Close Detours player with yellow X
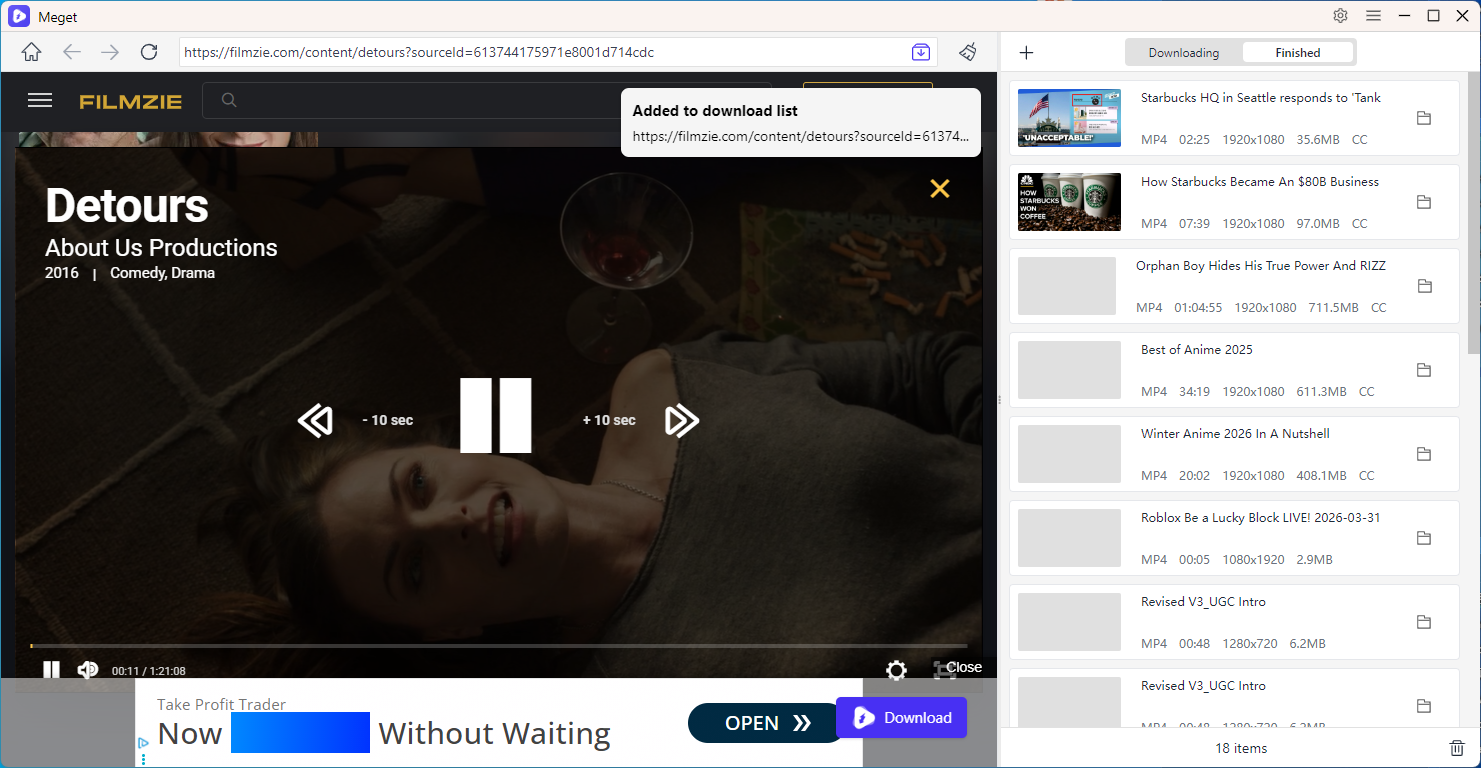The image size is (1481, 768). (x=939, y=188)
